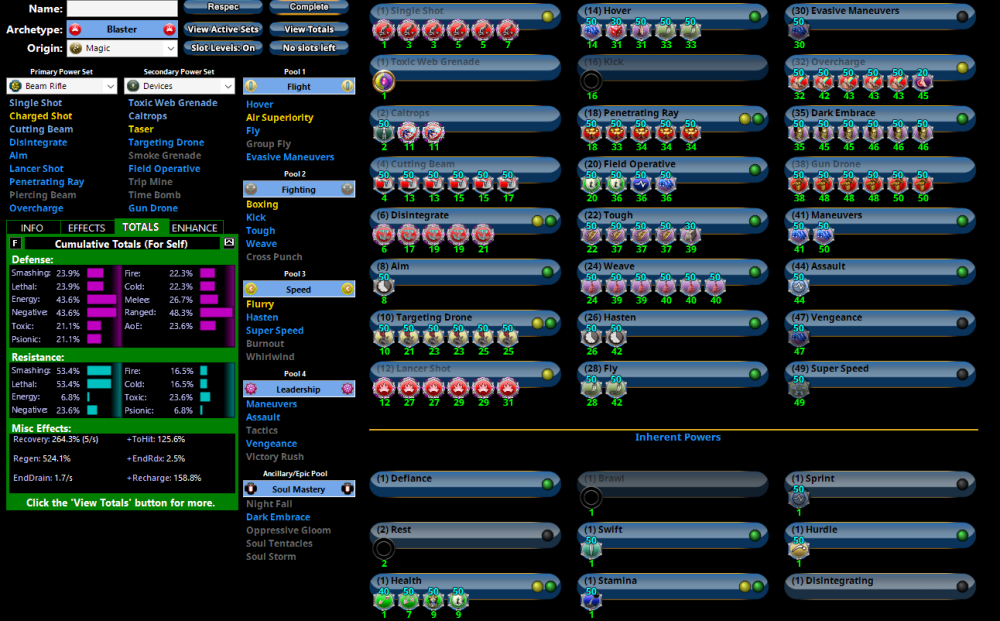This screenshot has height=621, width=1000.
Task: Enable the dark toggle on Evasive Maneuvers
Action: click(x=962, y=16)
